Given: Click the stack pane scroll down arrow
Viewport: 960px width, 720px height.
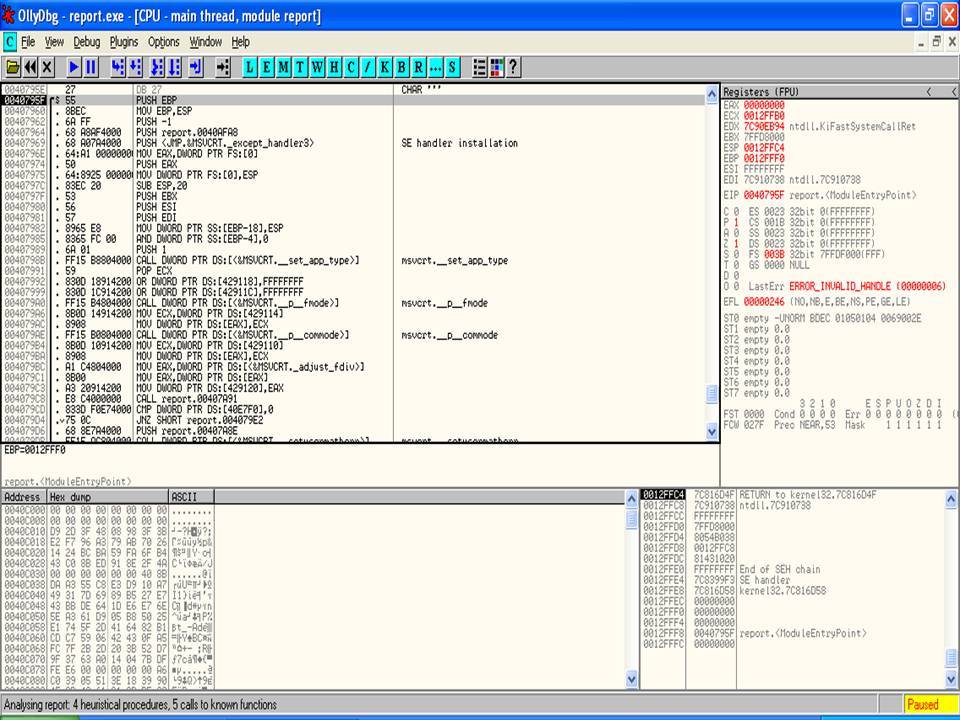Looking at the screenshot, I should pyautogui.click(x=951, y=679).
